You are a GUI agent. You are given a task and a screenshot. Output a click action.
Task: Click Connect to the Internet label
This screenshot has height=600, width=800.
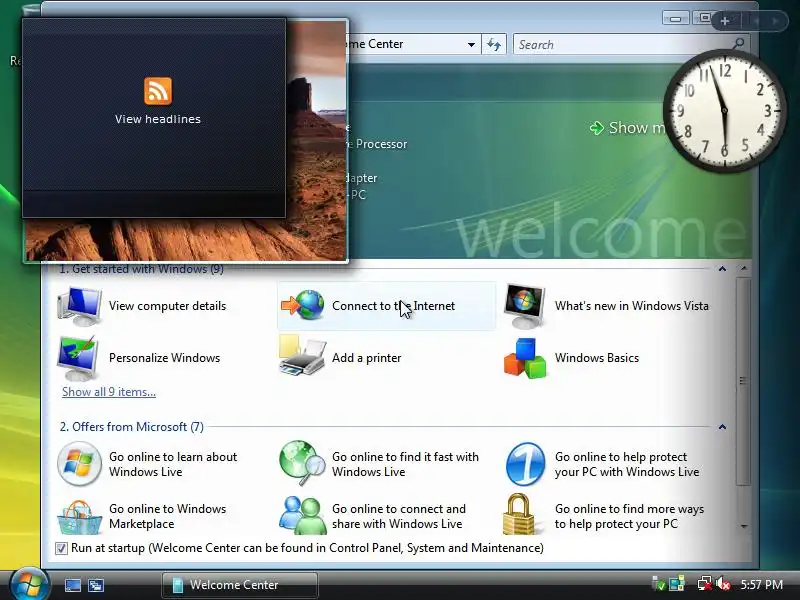[393, 306]
